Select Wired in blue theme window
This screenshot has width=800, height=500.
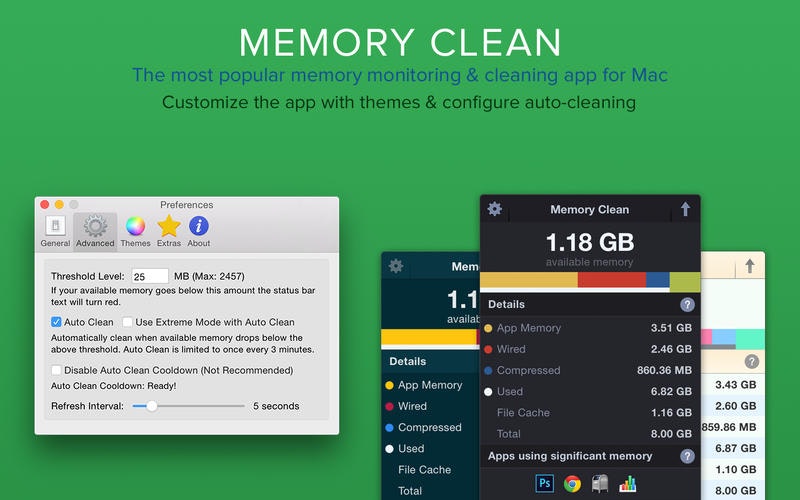point(412,406)
